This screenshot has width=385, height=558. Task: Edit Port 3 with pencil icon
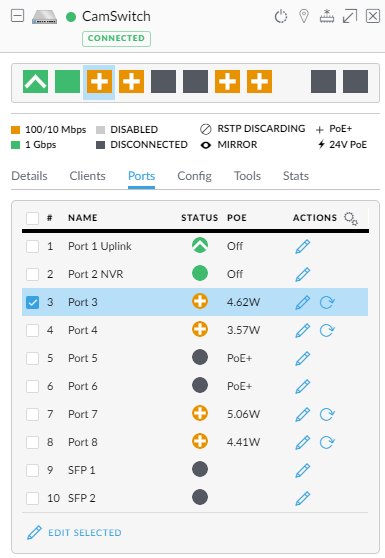(x=302, y=302)
